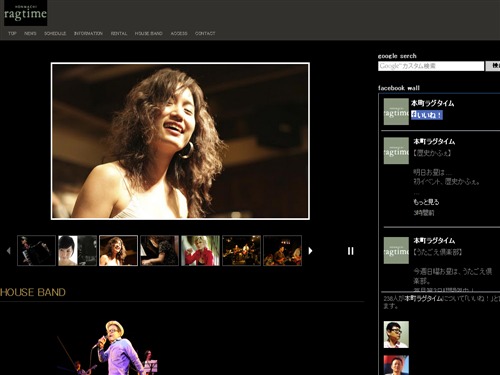Go to the SCHEDULE page

(x=55, y=33)
